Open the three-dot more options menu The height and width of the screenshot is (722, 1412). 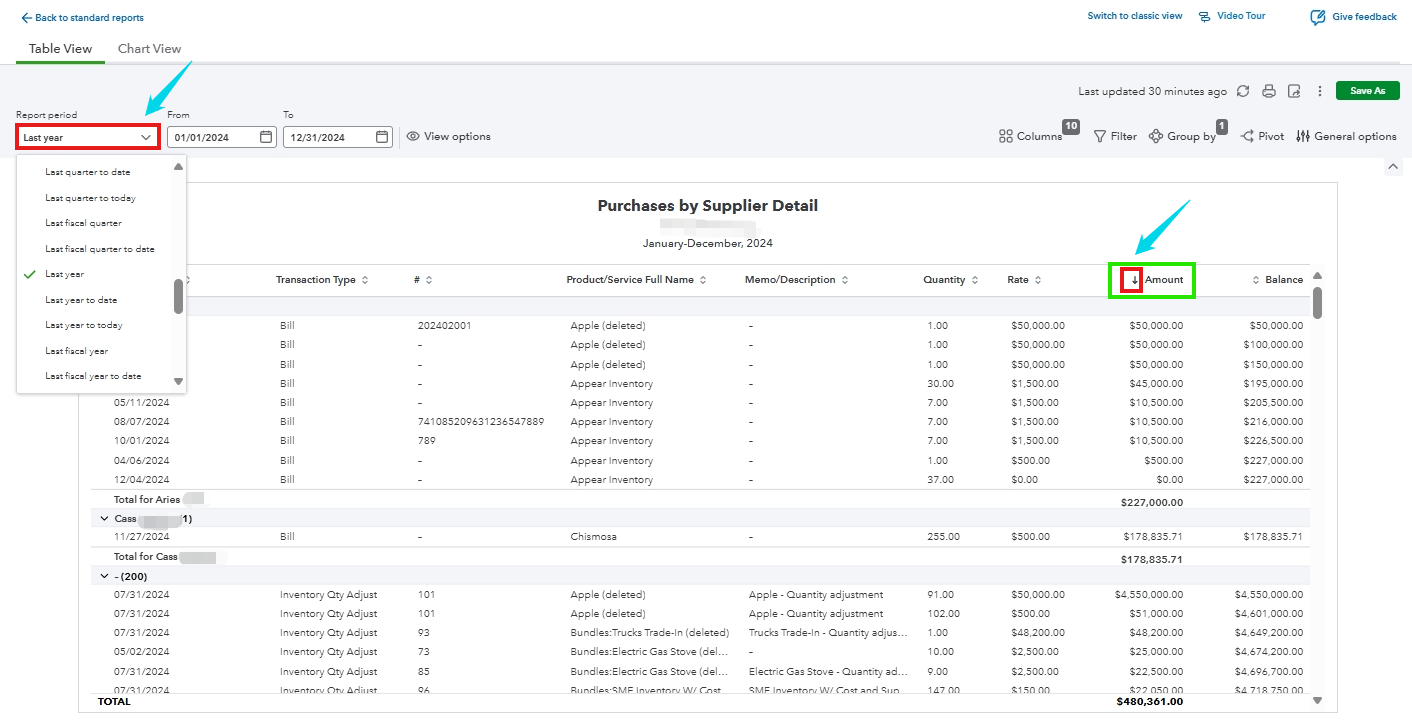pos(1320,91)
